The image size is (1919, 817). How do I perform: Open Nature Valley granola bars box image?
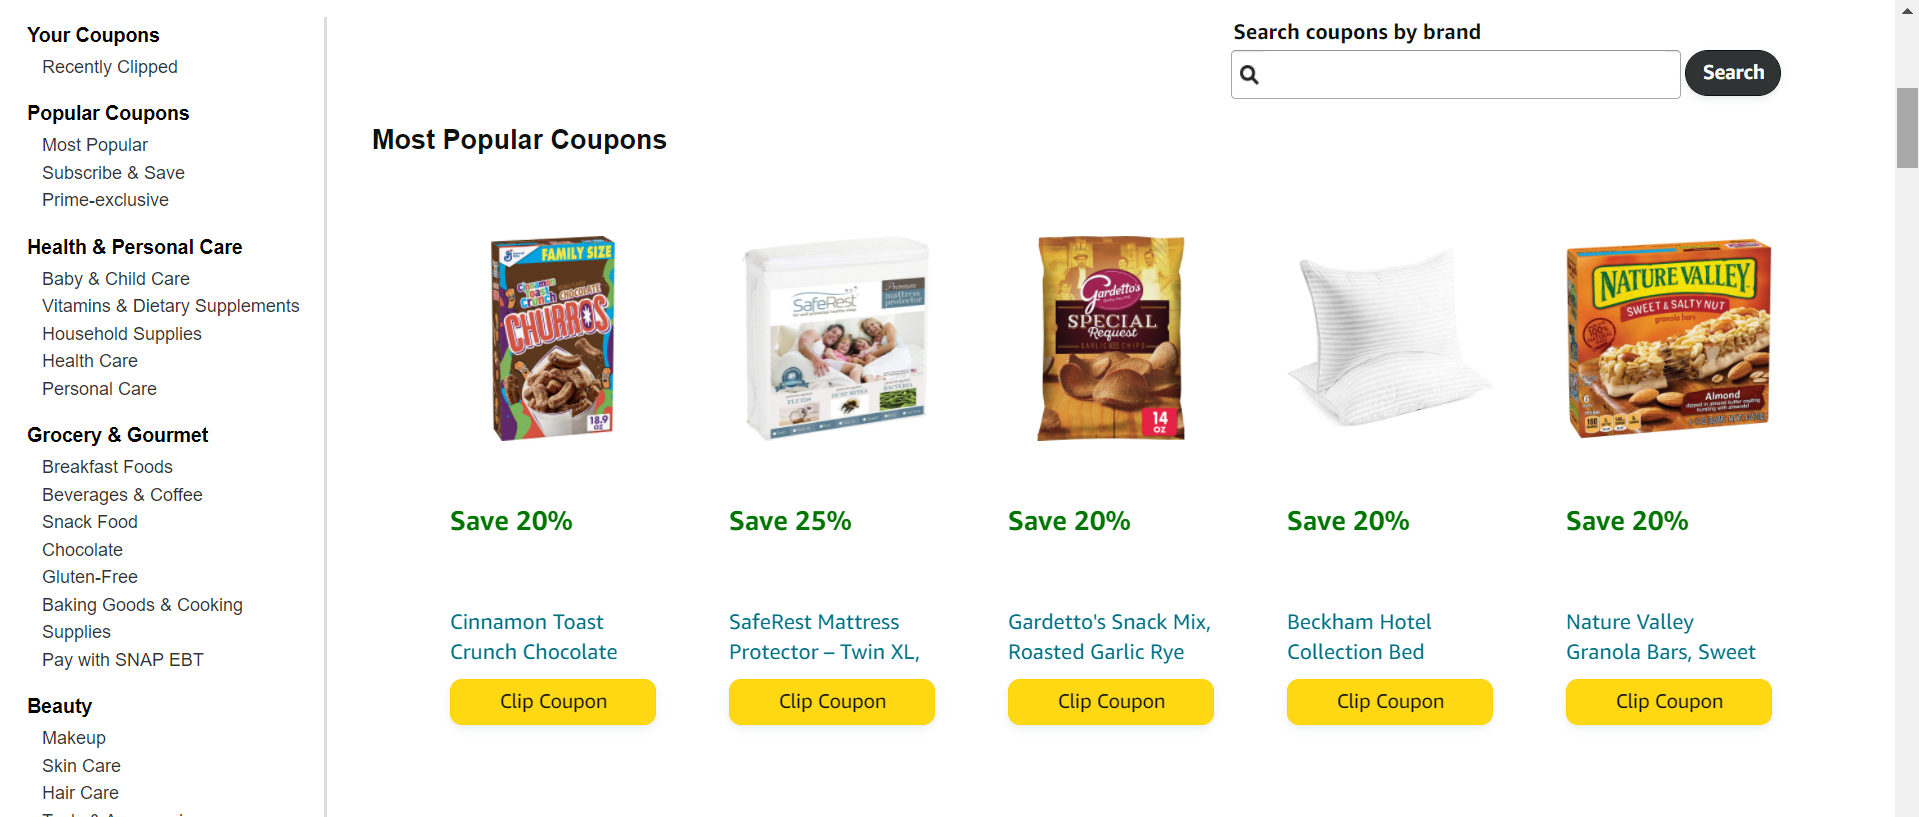point(1668,338)
